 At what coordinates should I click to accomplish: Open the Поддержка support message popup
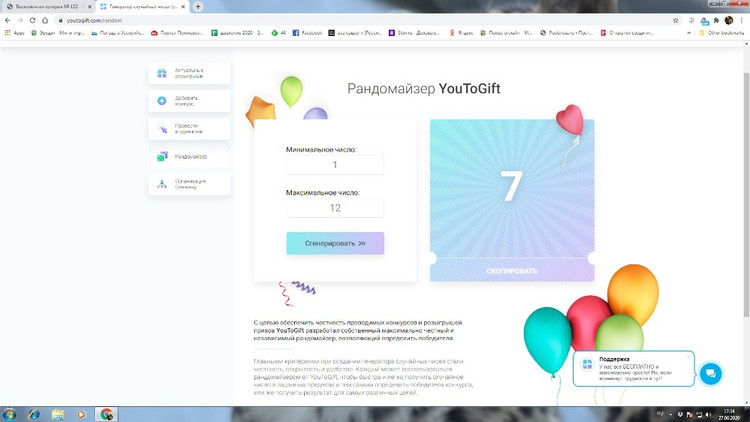(x=632, y=368)
